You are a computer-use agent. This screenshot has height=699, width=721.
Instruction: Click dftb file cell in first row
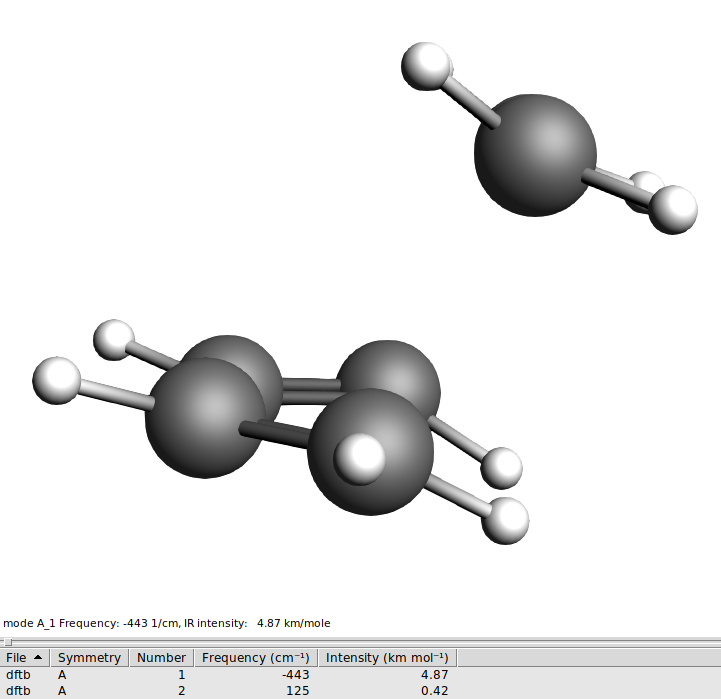click(18, 675)
